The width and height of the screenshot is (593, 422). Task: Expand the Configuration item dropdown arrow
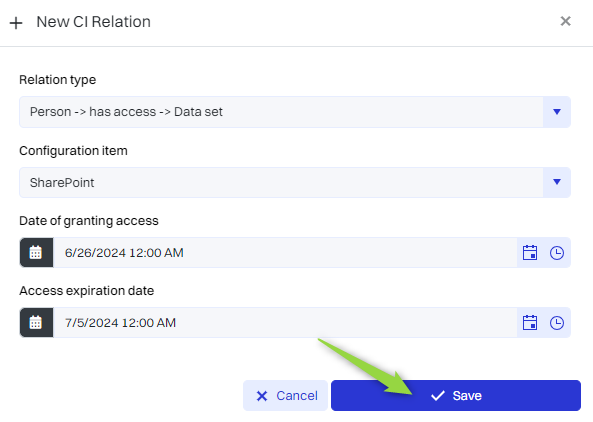(557, 182)
